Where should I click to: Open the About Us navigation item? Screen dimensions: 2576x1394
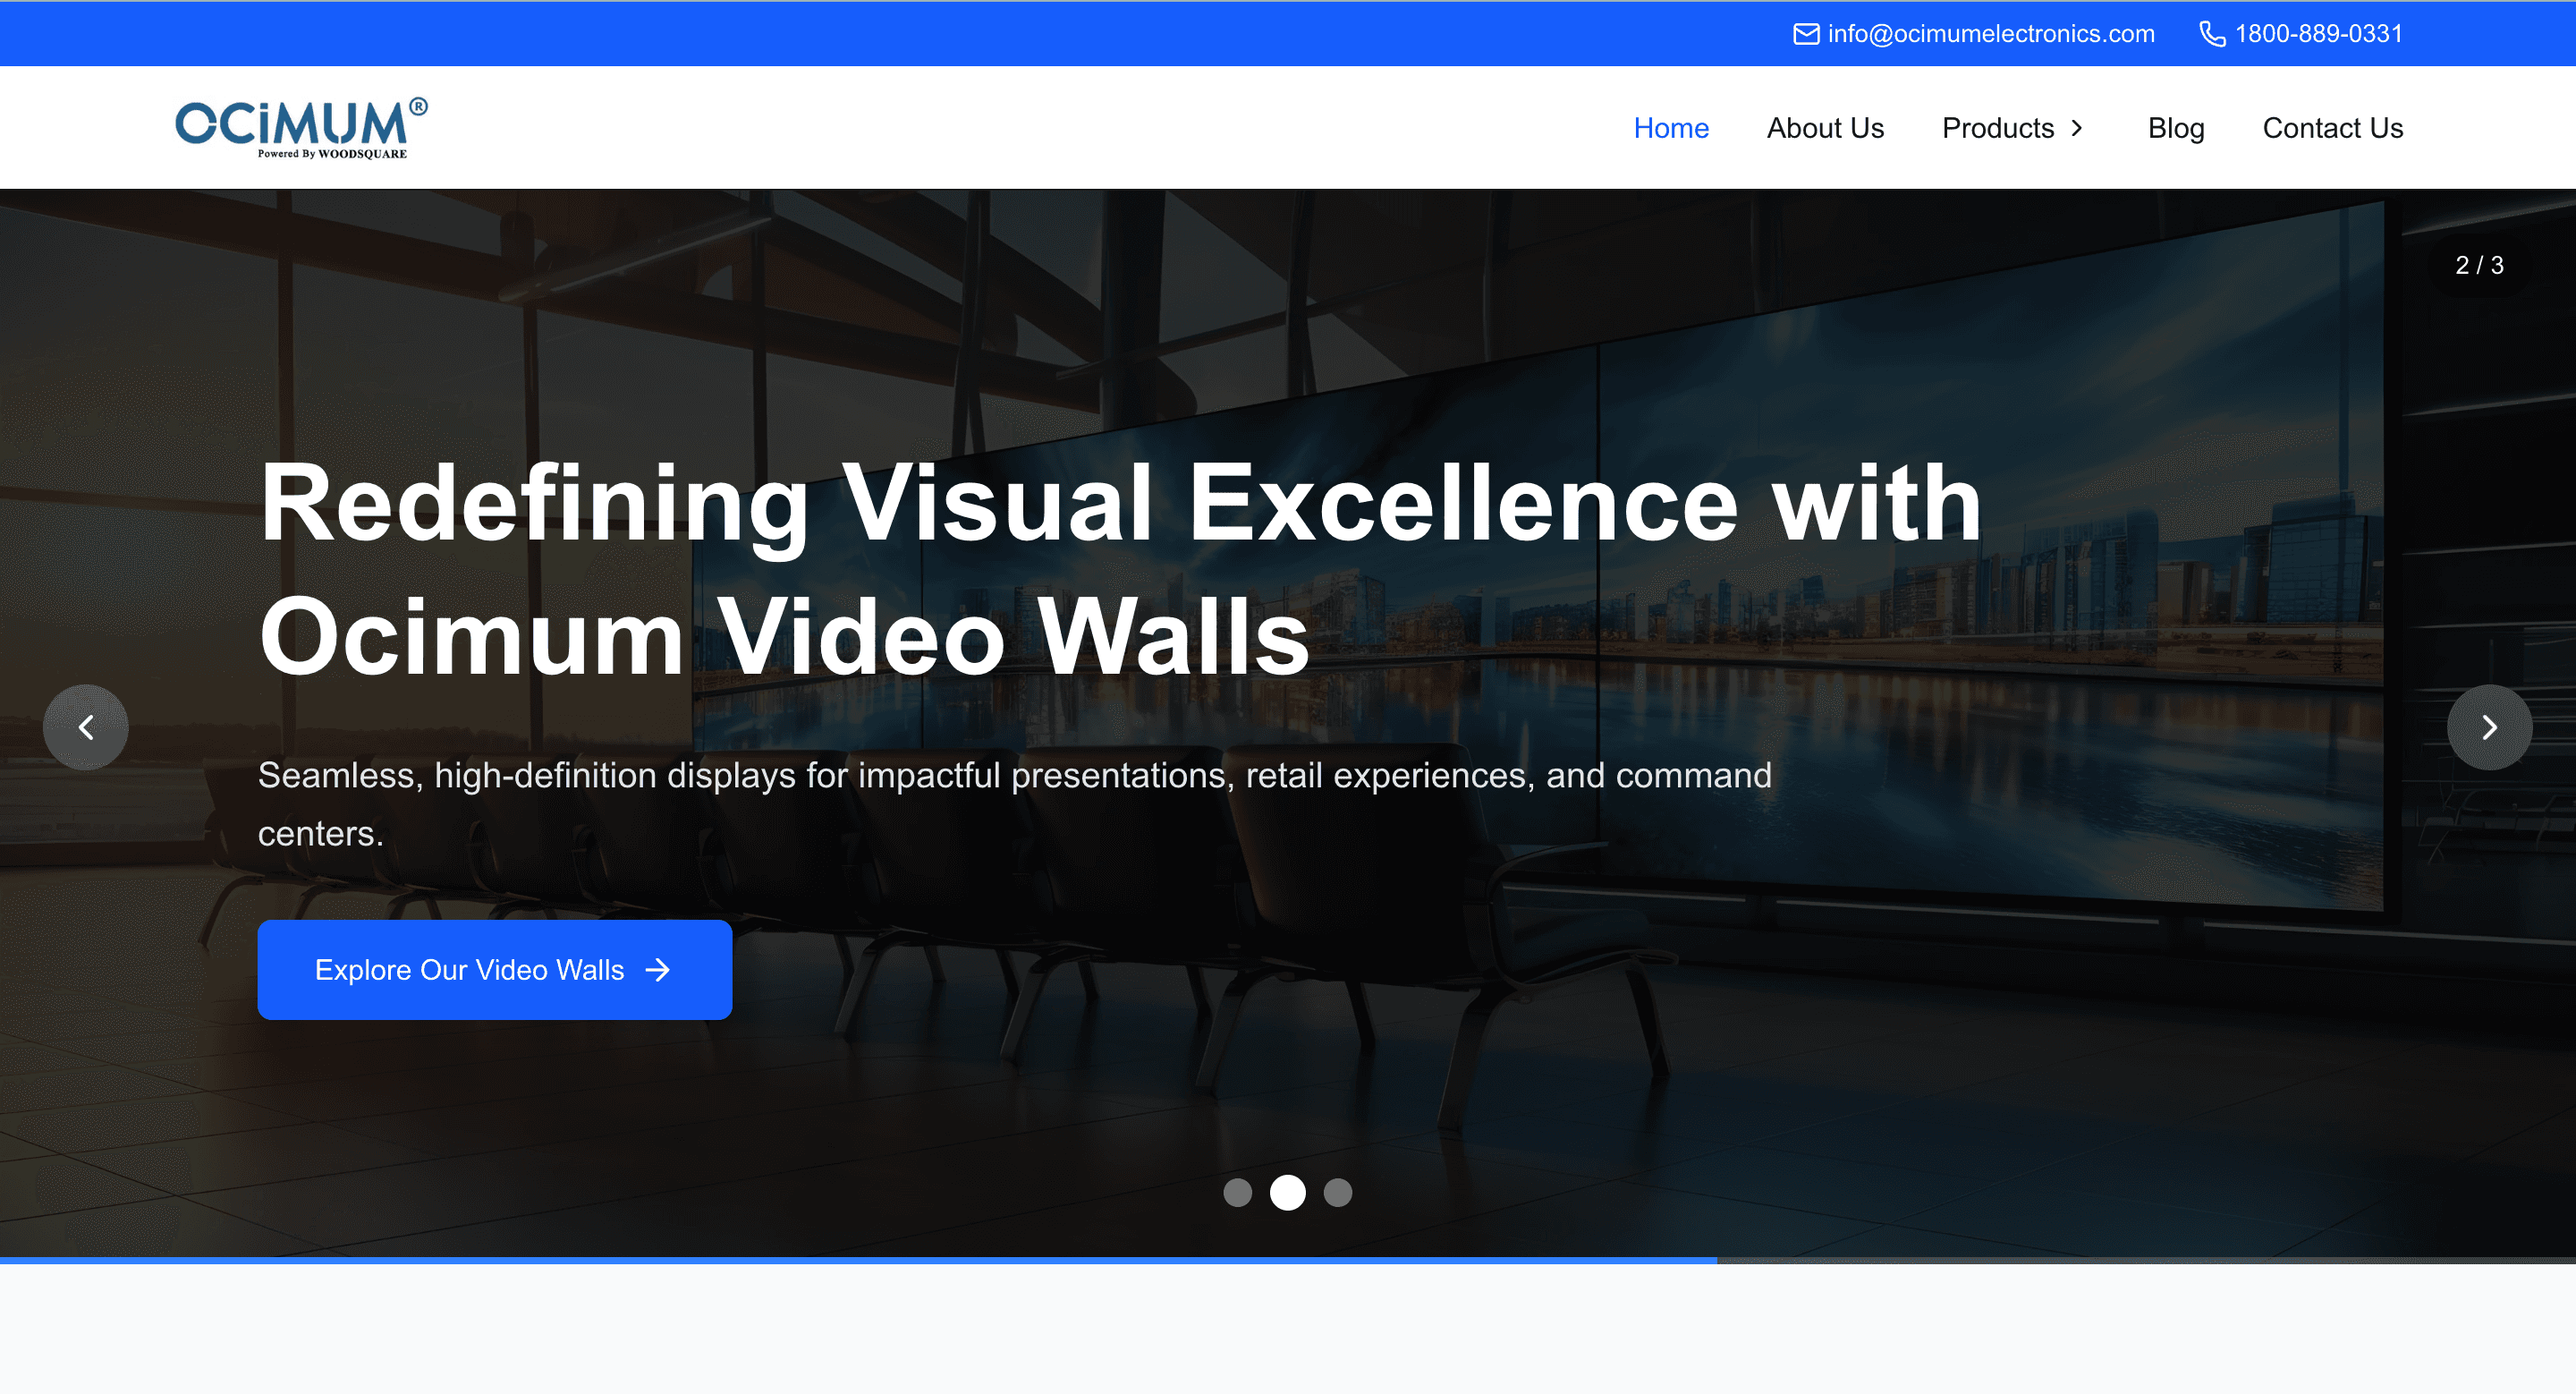pos(1825,128)
